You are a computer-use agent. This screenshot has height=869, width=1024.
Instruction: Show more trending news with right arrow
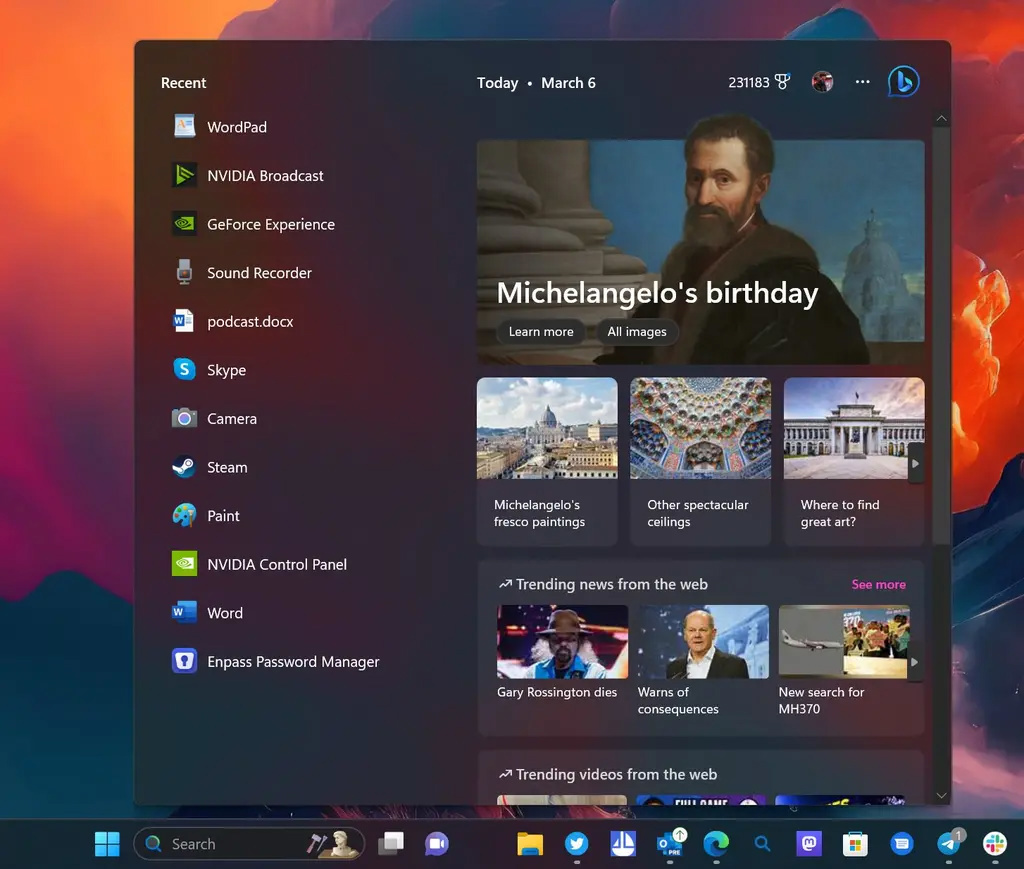coord(913,662)
